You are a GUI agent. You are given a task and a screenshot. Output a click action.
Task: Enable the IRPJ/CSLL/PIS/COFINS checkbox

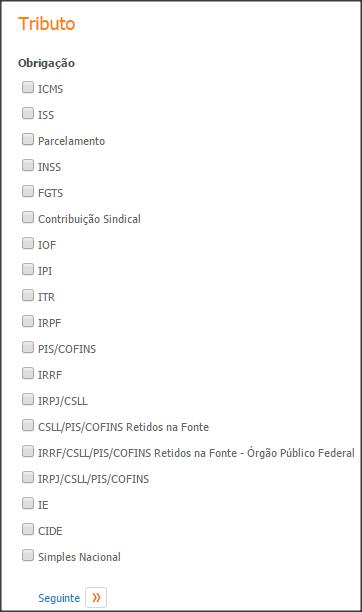coord(28,477)
